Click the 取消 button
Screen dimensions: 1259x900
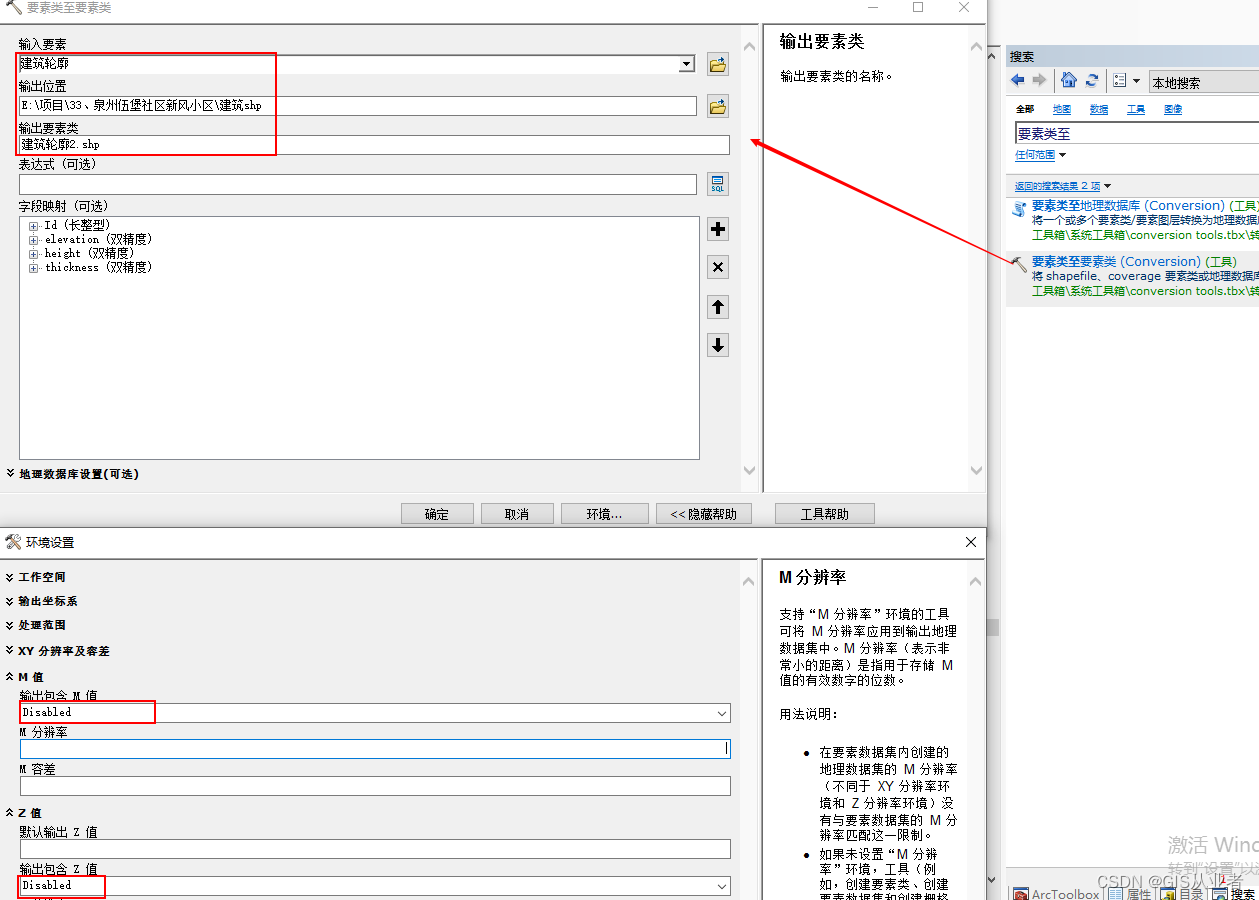click(517, 514)
